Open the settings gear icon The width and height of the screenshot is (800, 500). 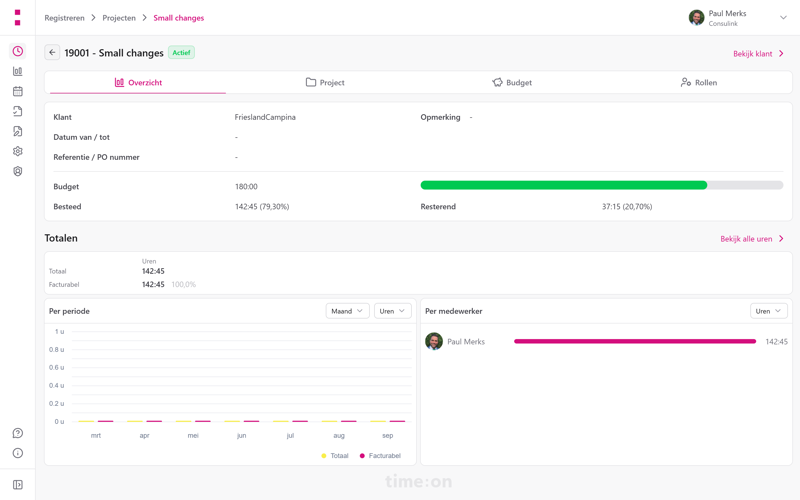(x=17, y=151)
